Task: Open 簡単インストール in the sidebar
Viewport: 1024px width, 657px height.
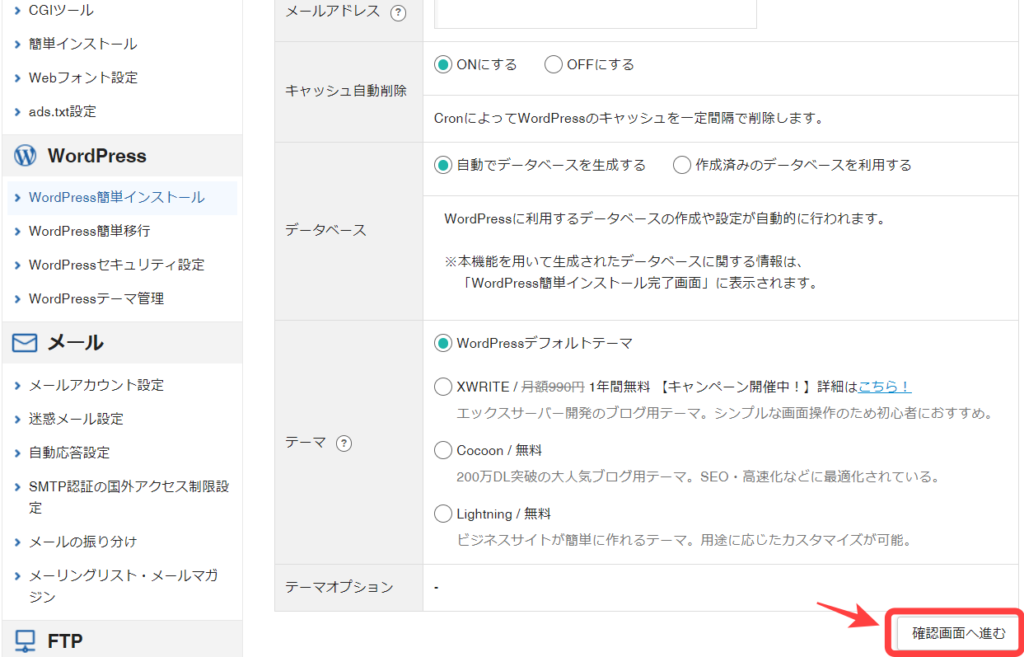Action: click(83, 44)
